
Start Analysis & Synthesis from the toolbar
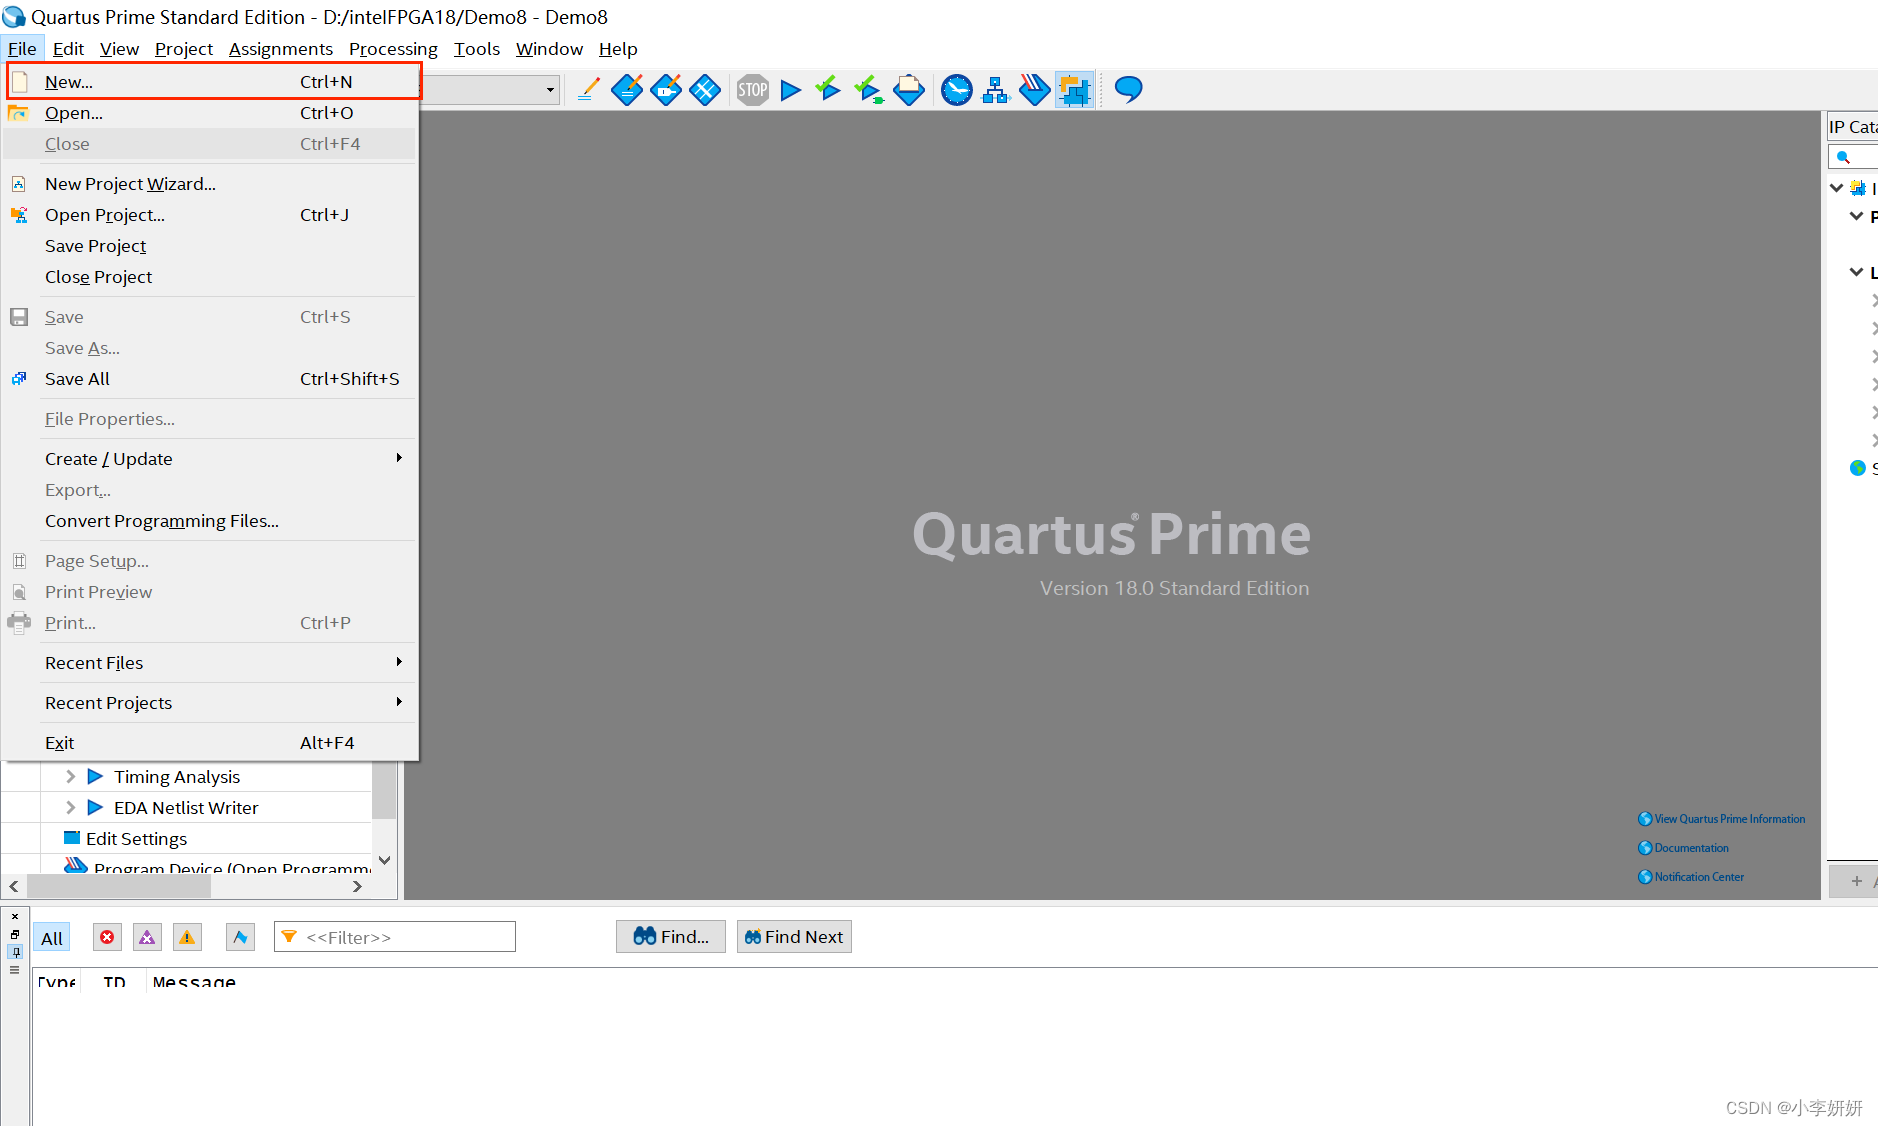(828, 90)
